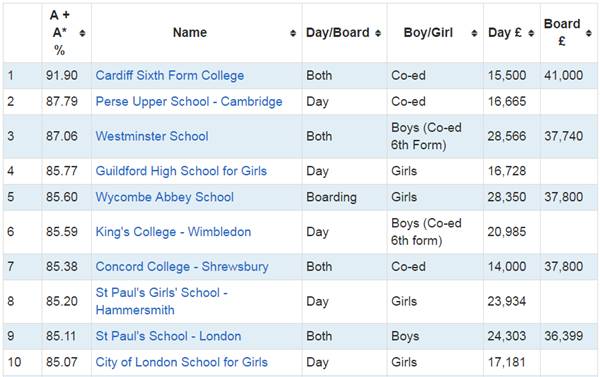Sort table using Boy/Girl arrow icon
This screenshot has width=600, height=377.
pyautogui.click(x=474, y=33)
